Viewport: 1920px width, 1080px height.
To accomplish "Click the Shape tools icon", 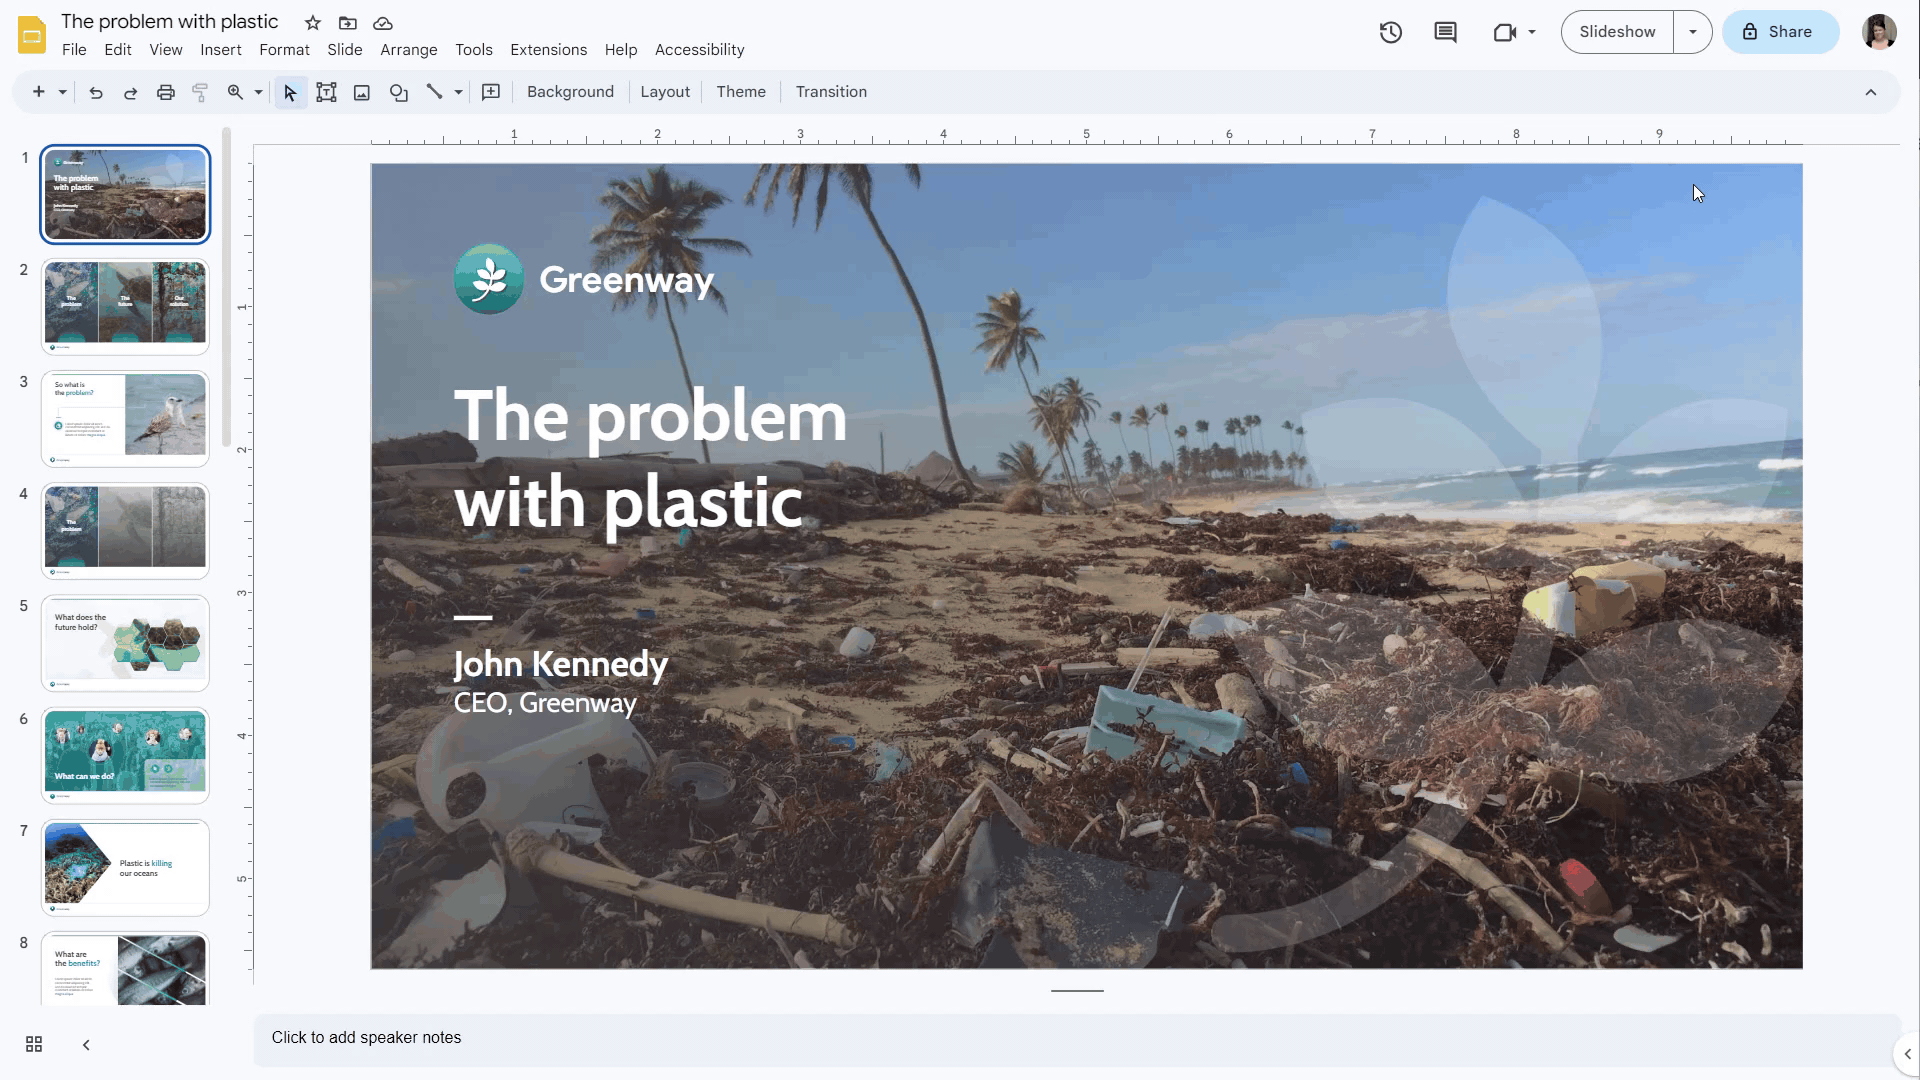I will 398,92.
